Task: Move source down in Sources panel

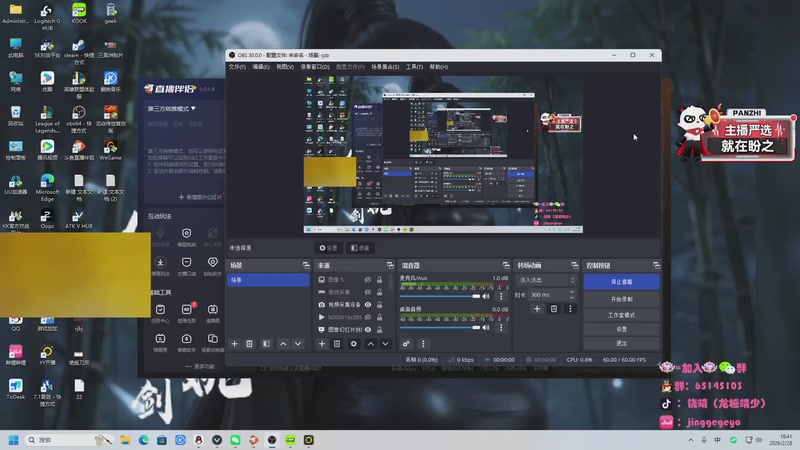Action: [x=386, y=344]
